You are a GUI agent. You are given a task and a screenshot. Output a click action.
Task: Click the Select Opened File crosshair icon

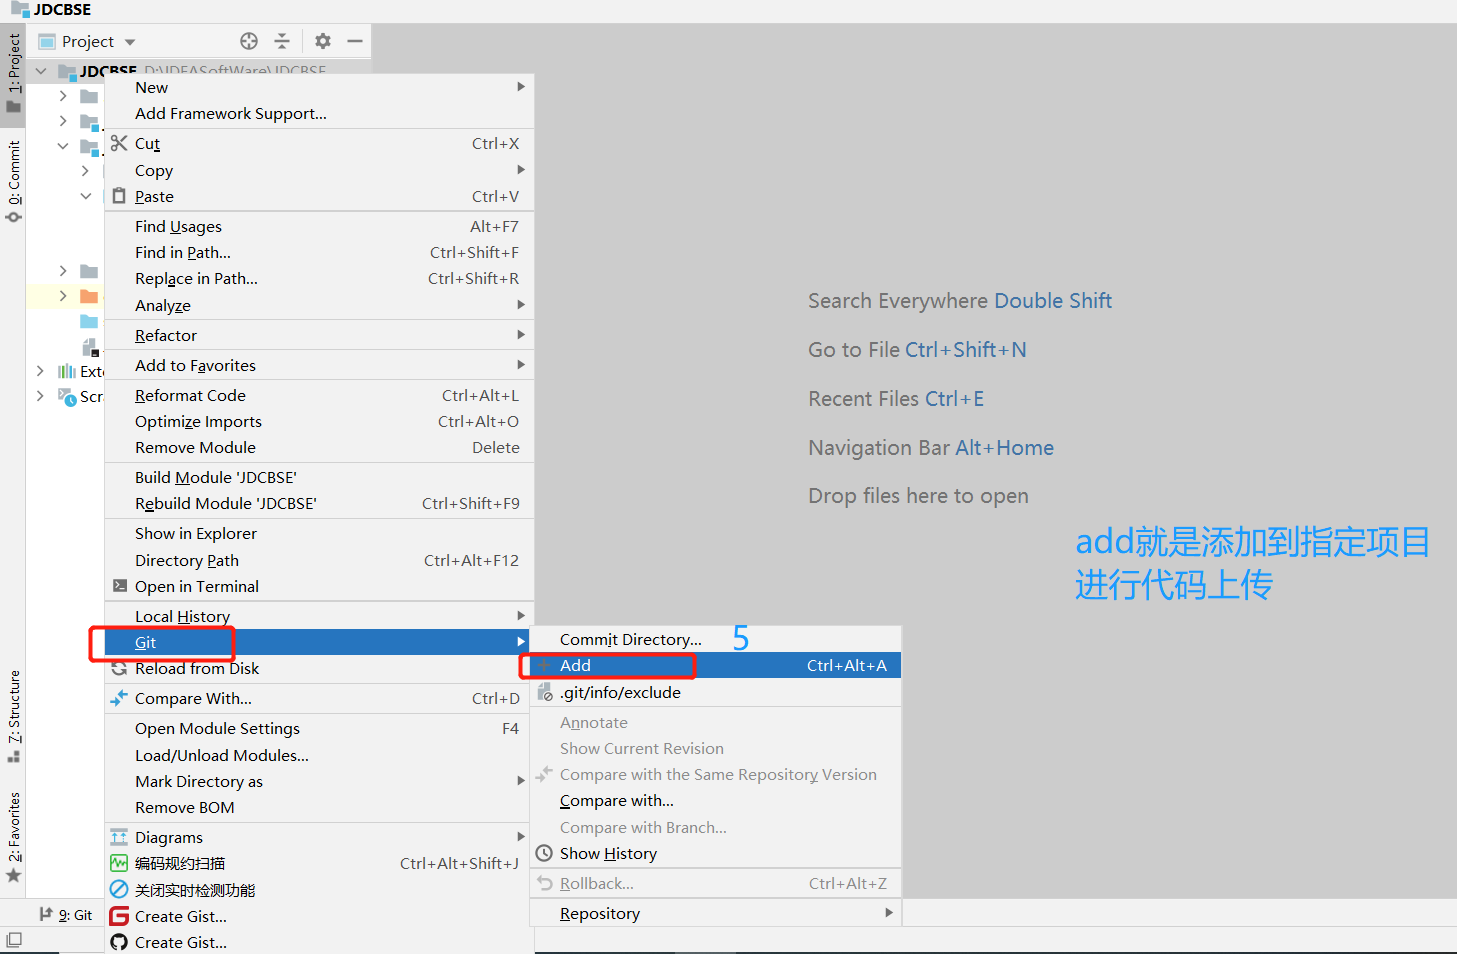(x=248, y=41)
